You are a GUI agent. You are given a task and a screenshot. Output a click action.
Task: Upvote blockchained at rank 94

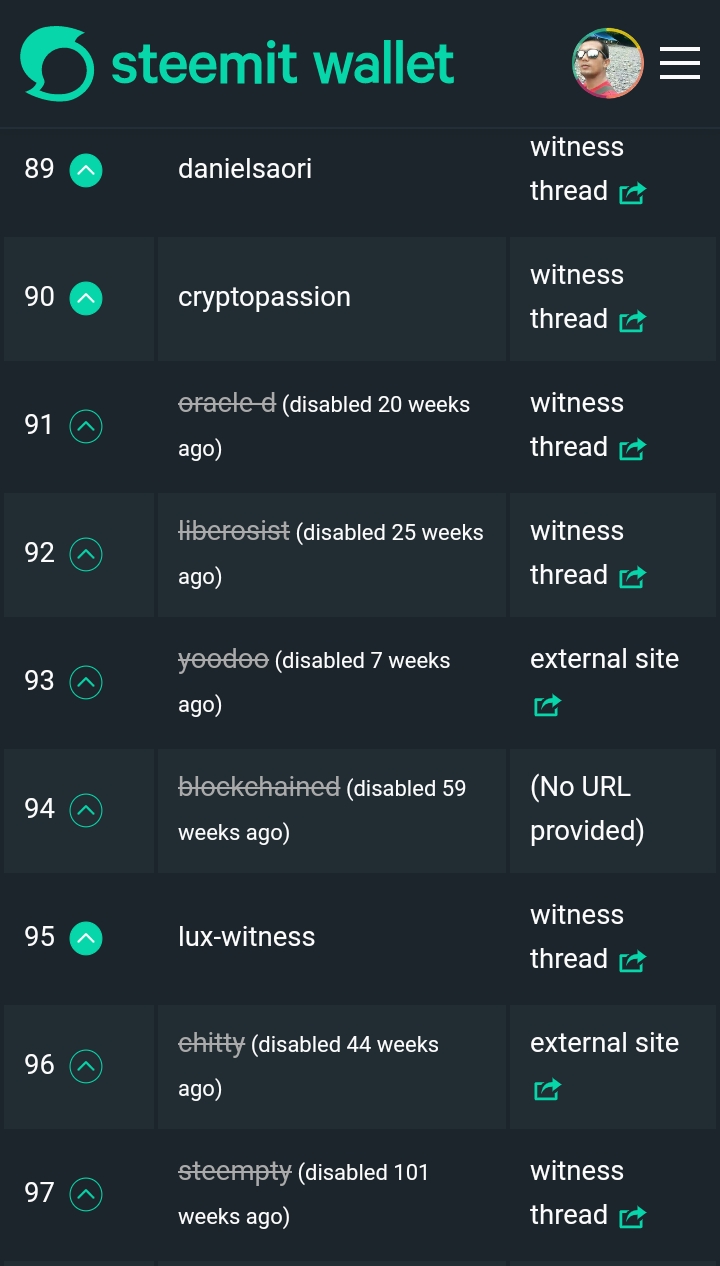[x=86, y=810]
